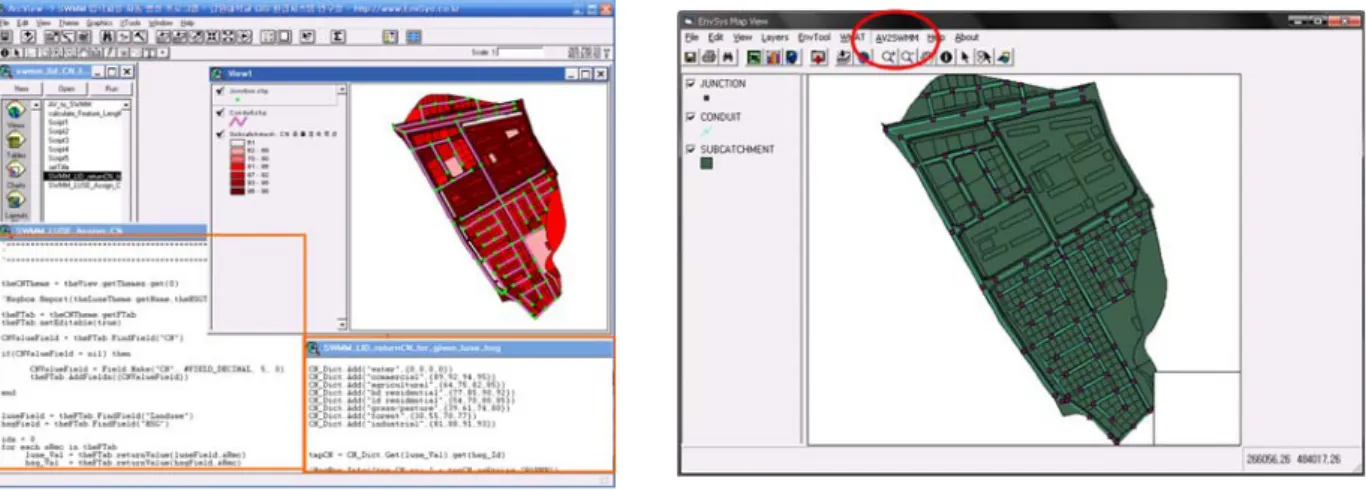The image size is (1366, 490).
Task: Open Layers menu in EnvSys Map View
Action: point(775,37)
